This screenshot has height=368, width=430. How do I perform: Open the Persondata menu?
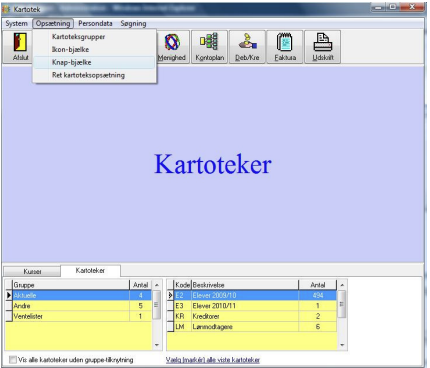coord(95,24)
